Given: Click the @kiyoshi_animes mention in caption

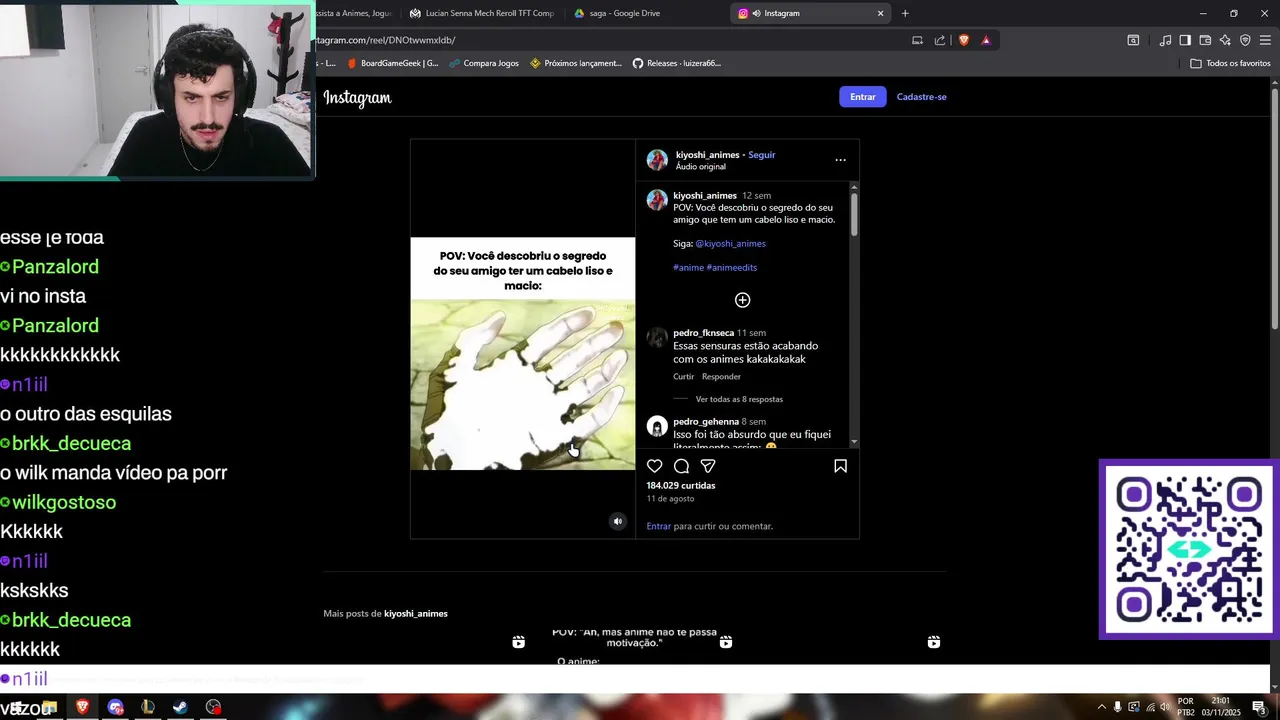Looking at the screenshot, I should coord(730,244).
